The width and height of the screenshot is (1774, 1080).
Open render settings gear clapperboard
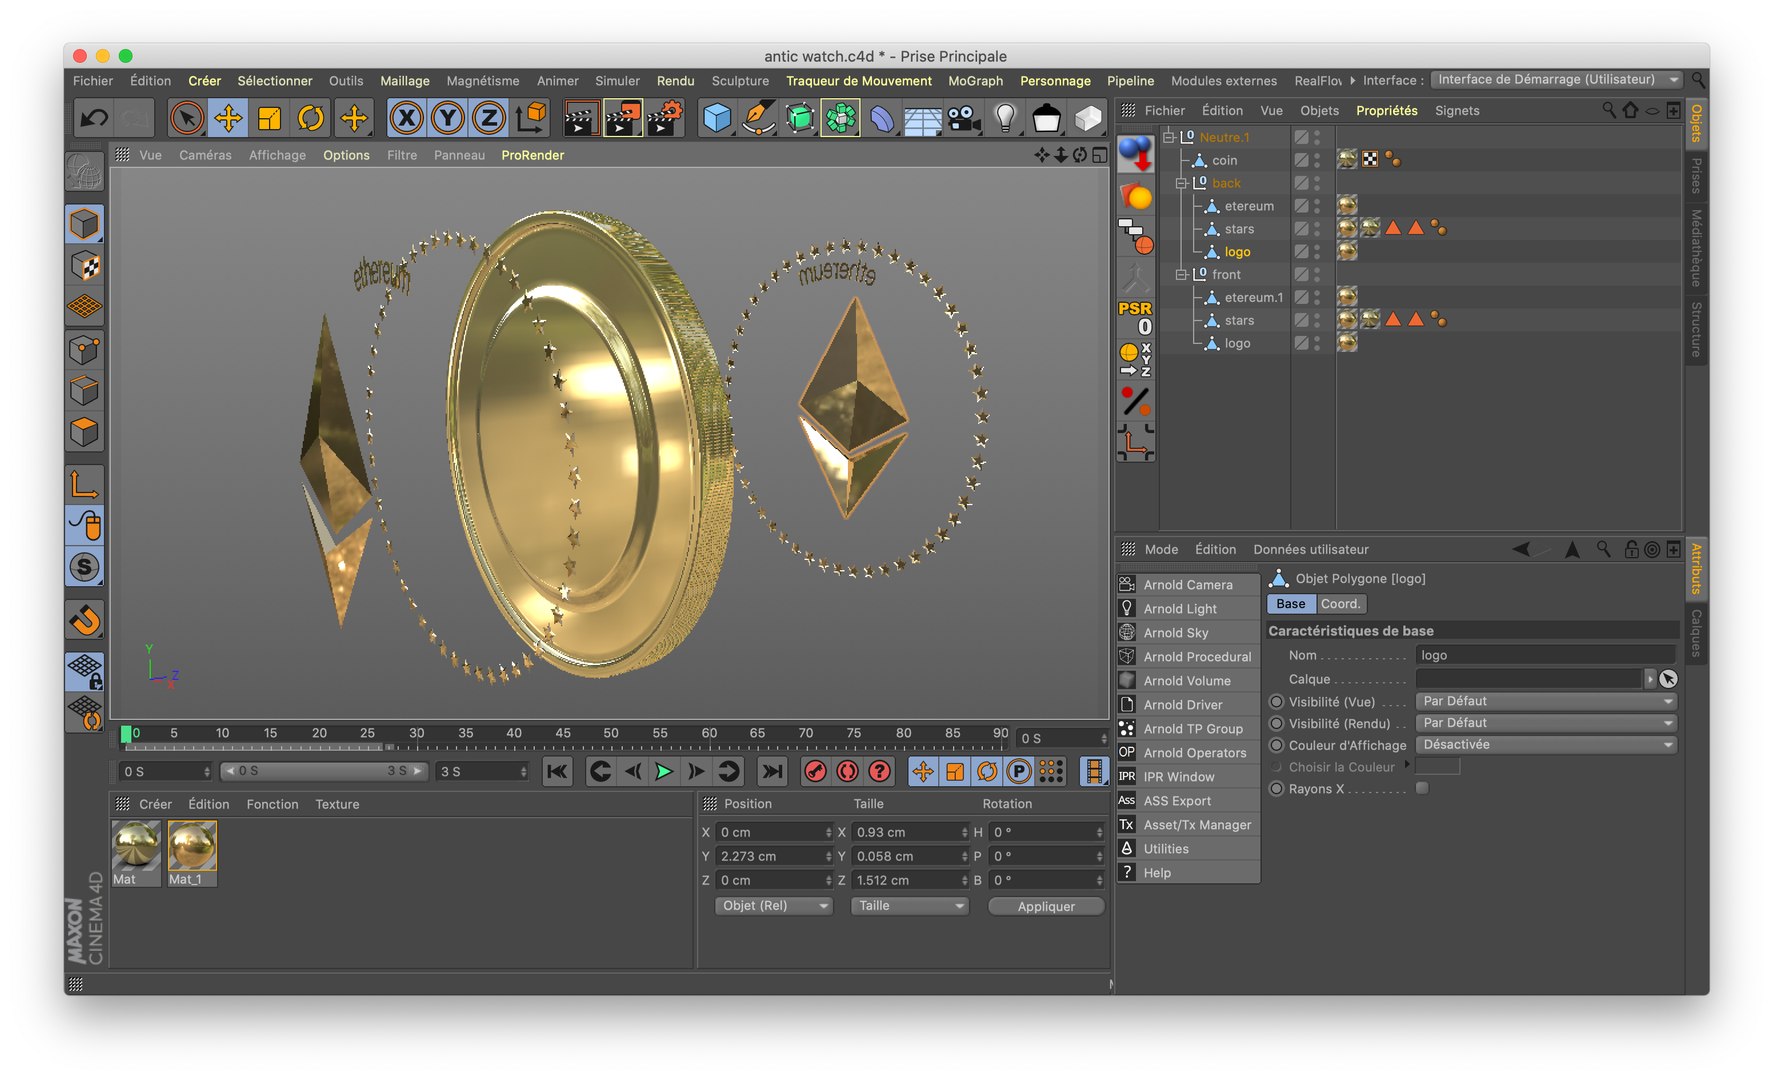[664, 118]
